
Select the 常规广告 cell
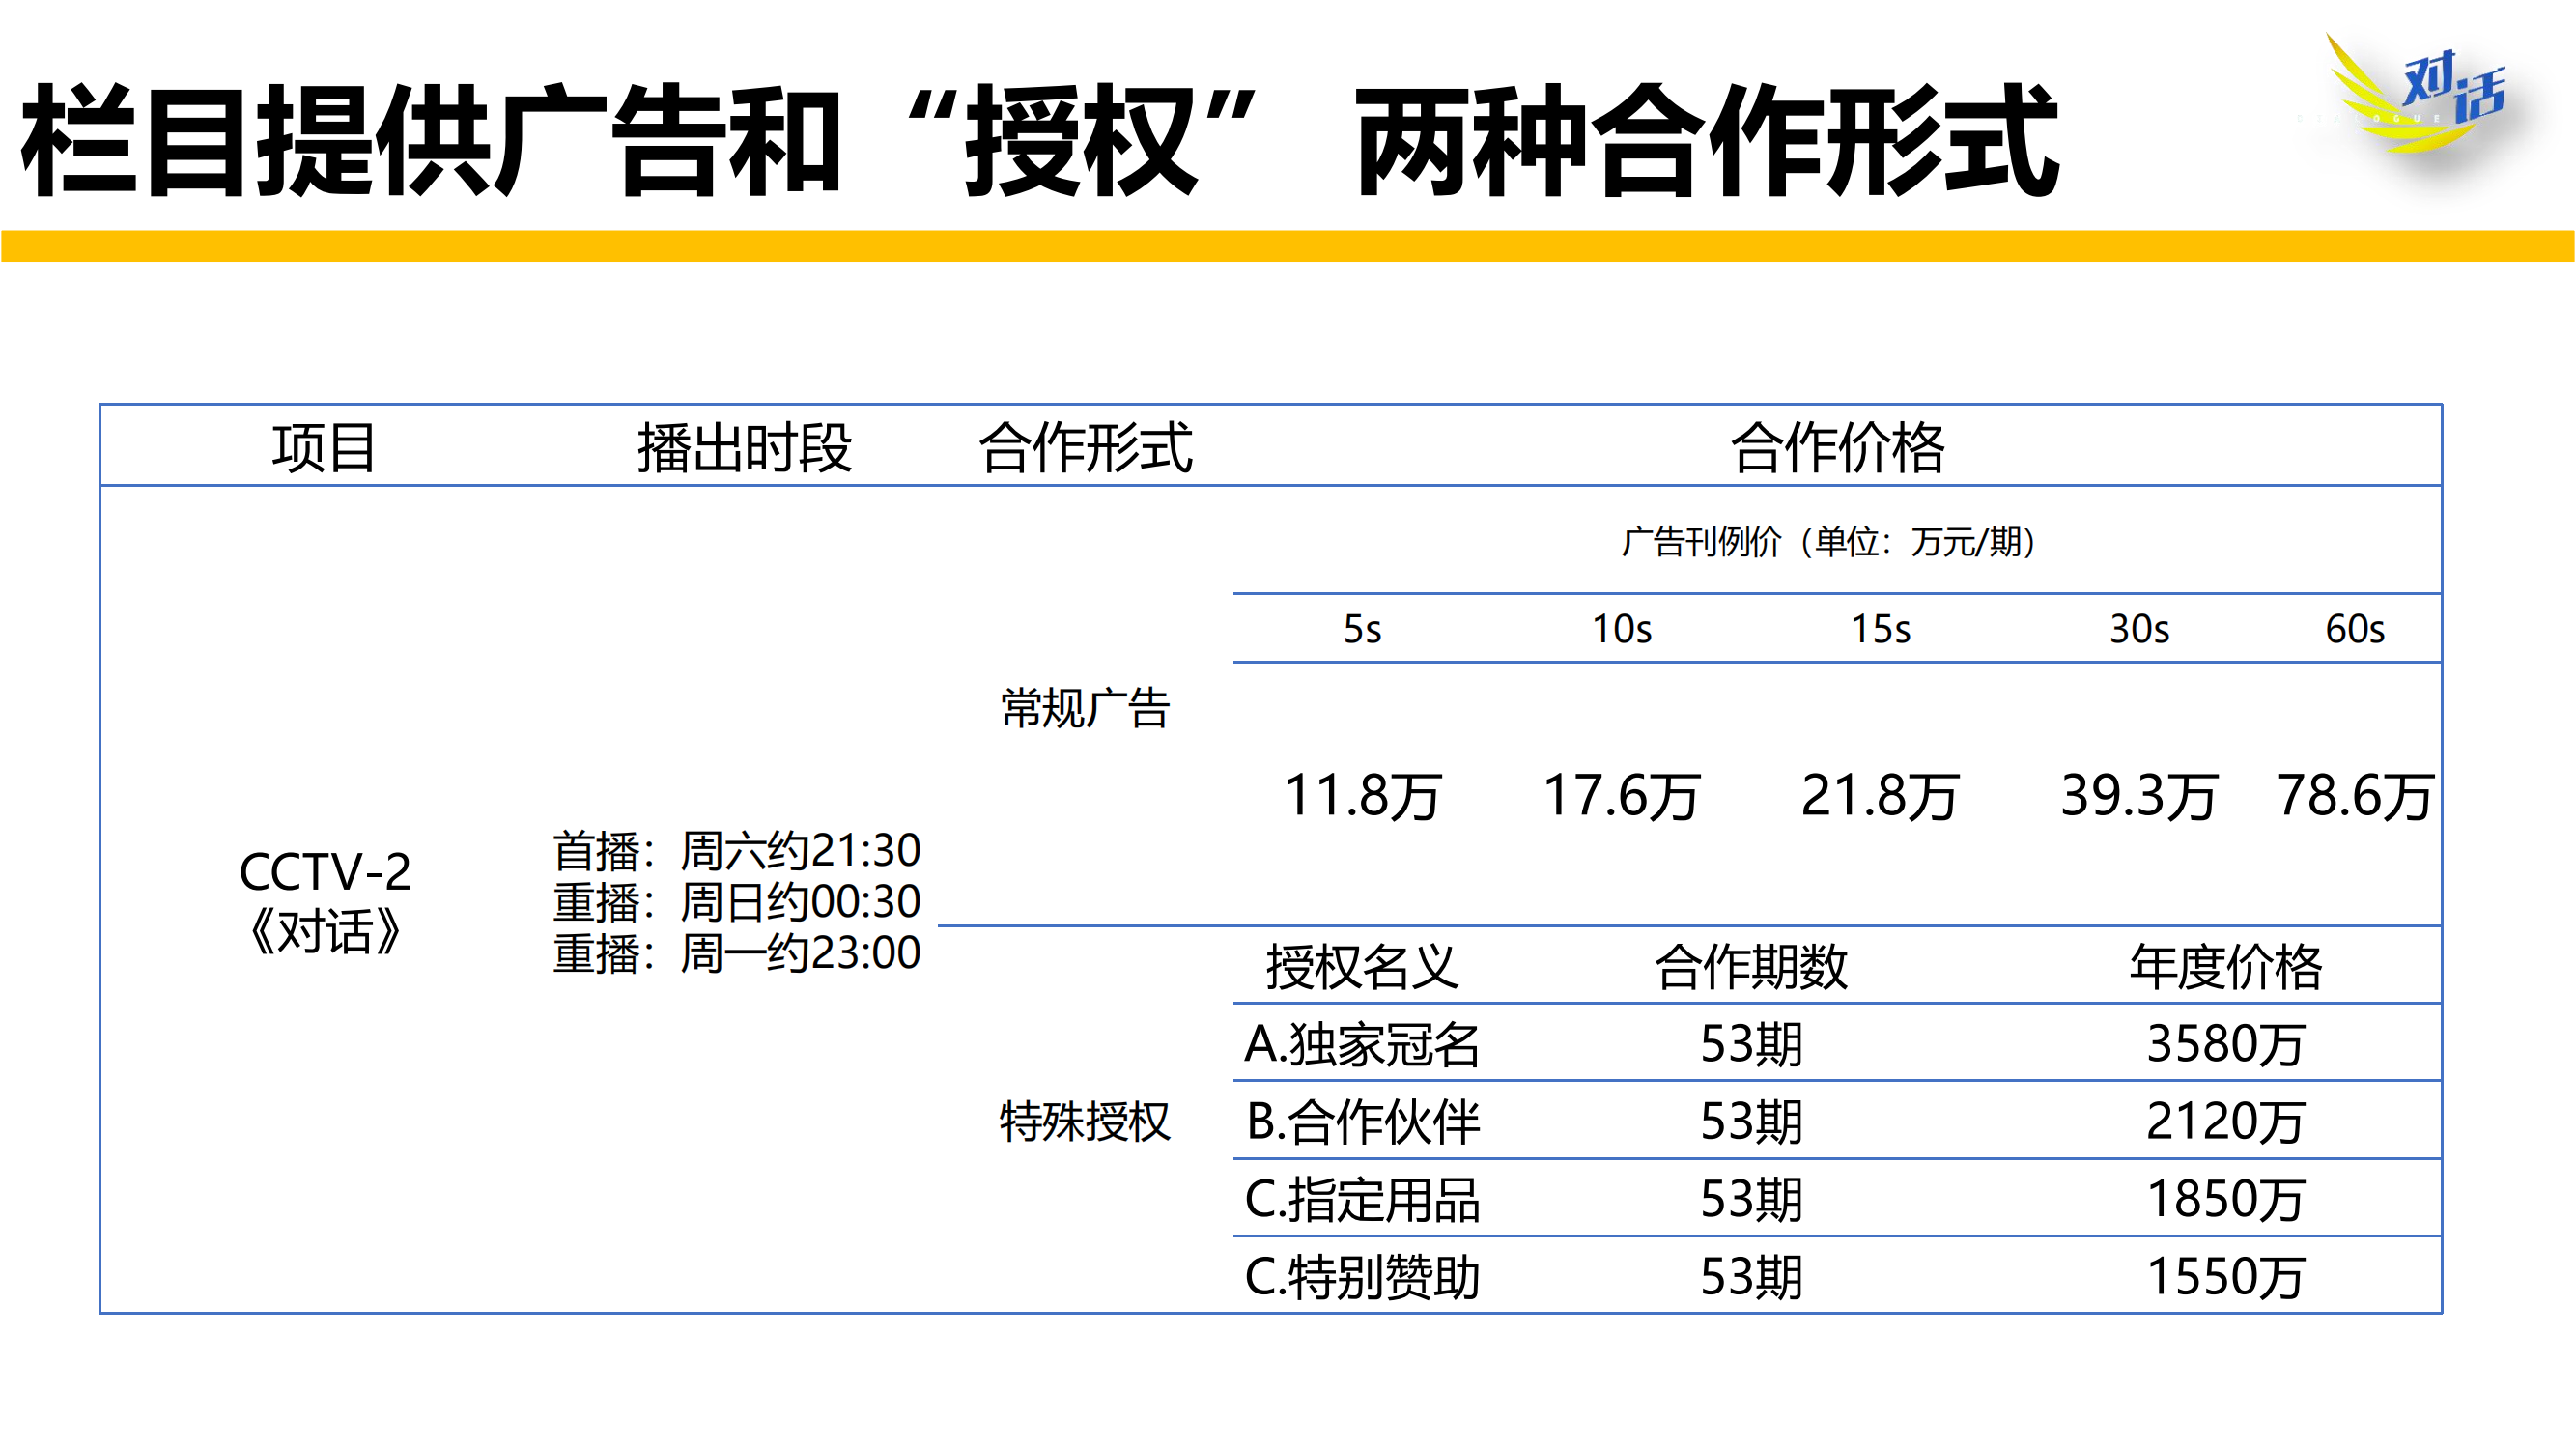[1086, 708]
